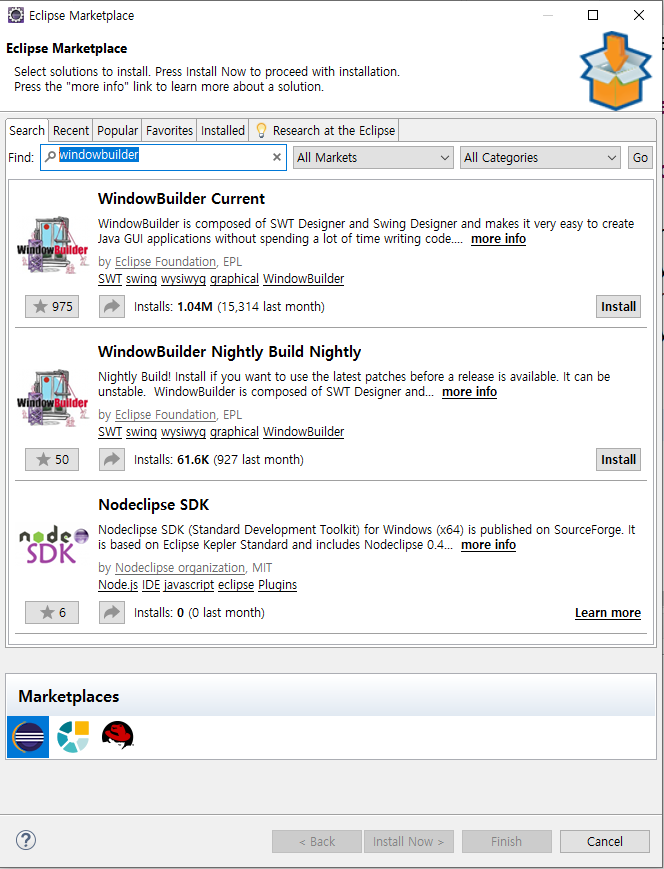Click Learn more for Nodeclipse SDK
Image resolution: width=664 pixels, height=869 pixels.
608,612
